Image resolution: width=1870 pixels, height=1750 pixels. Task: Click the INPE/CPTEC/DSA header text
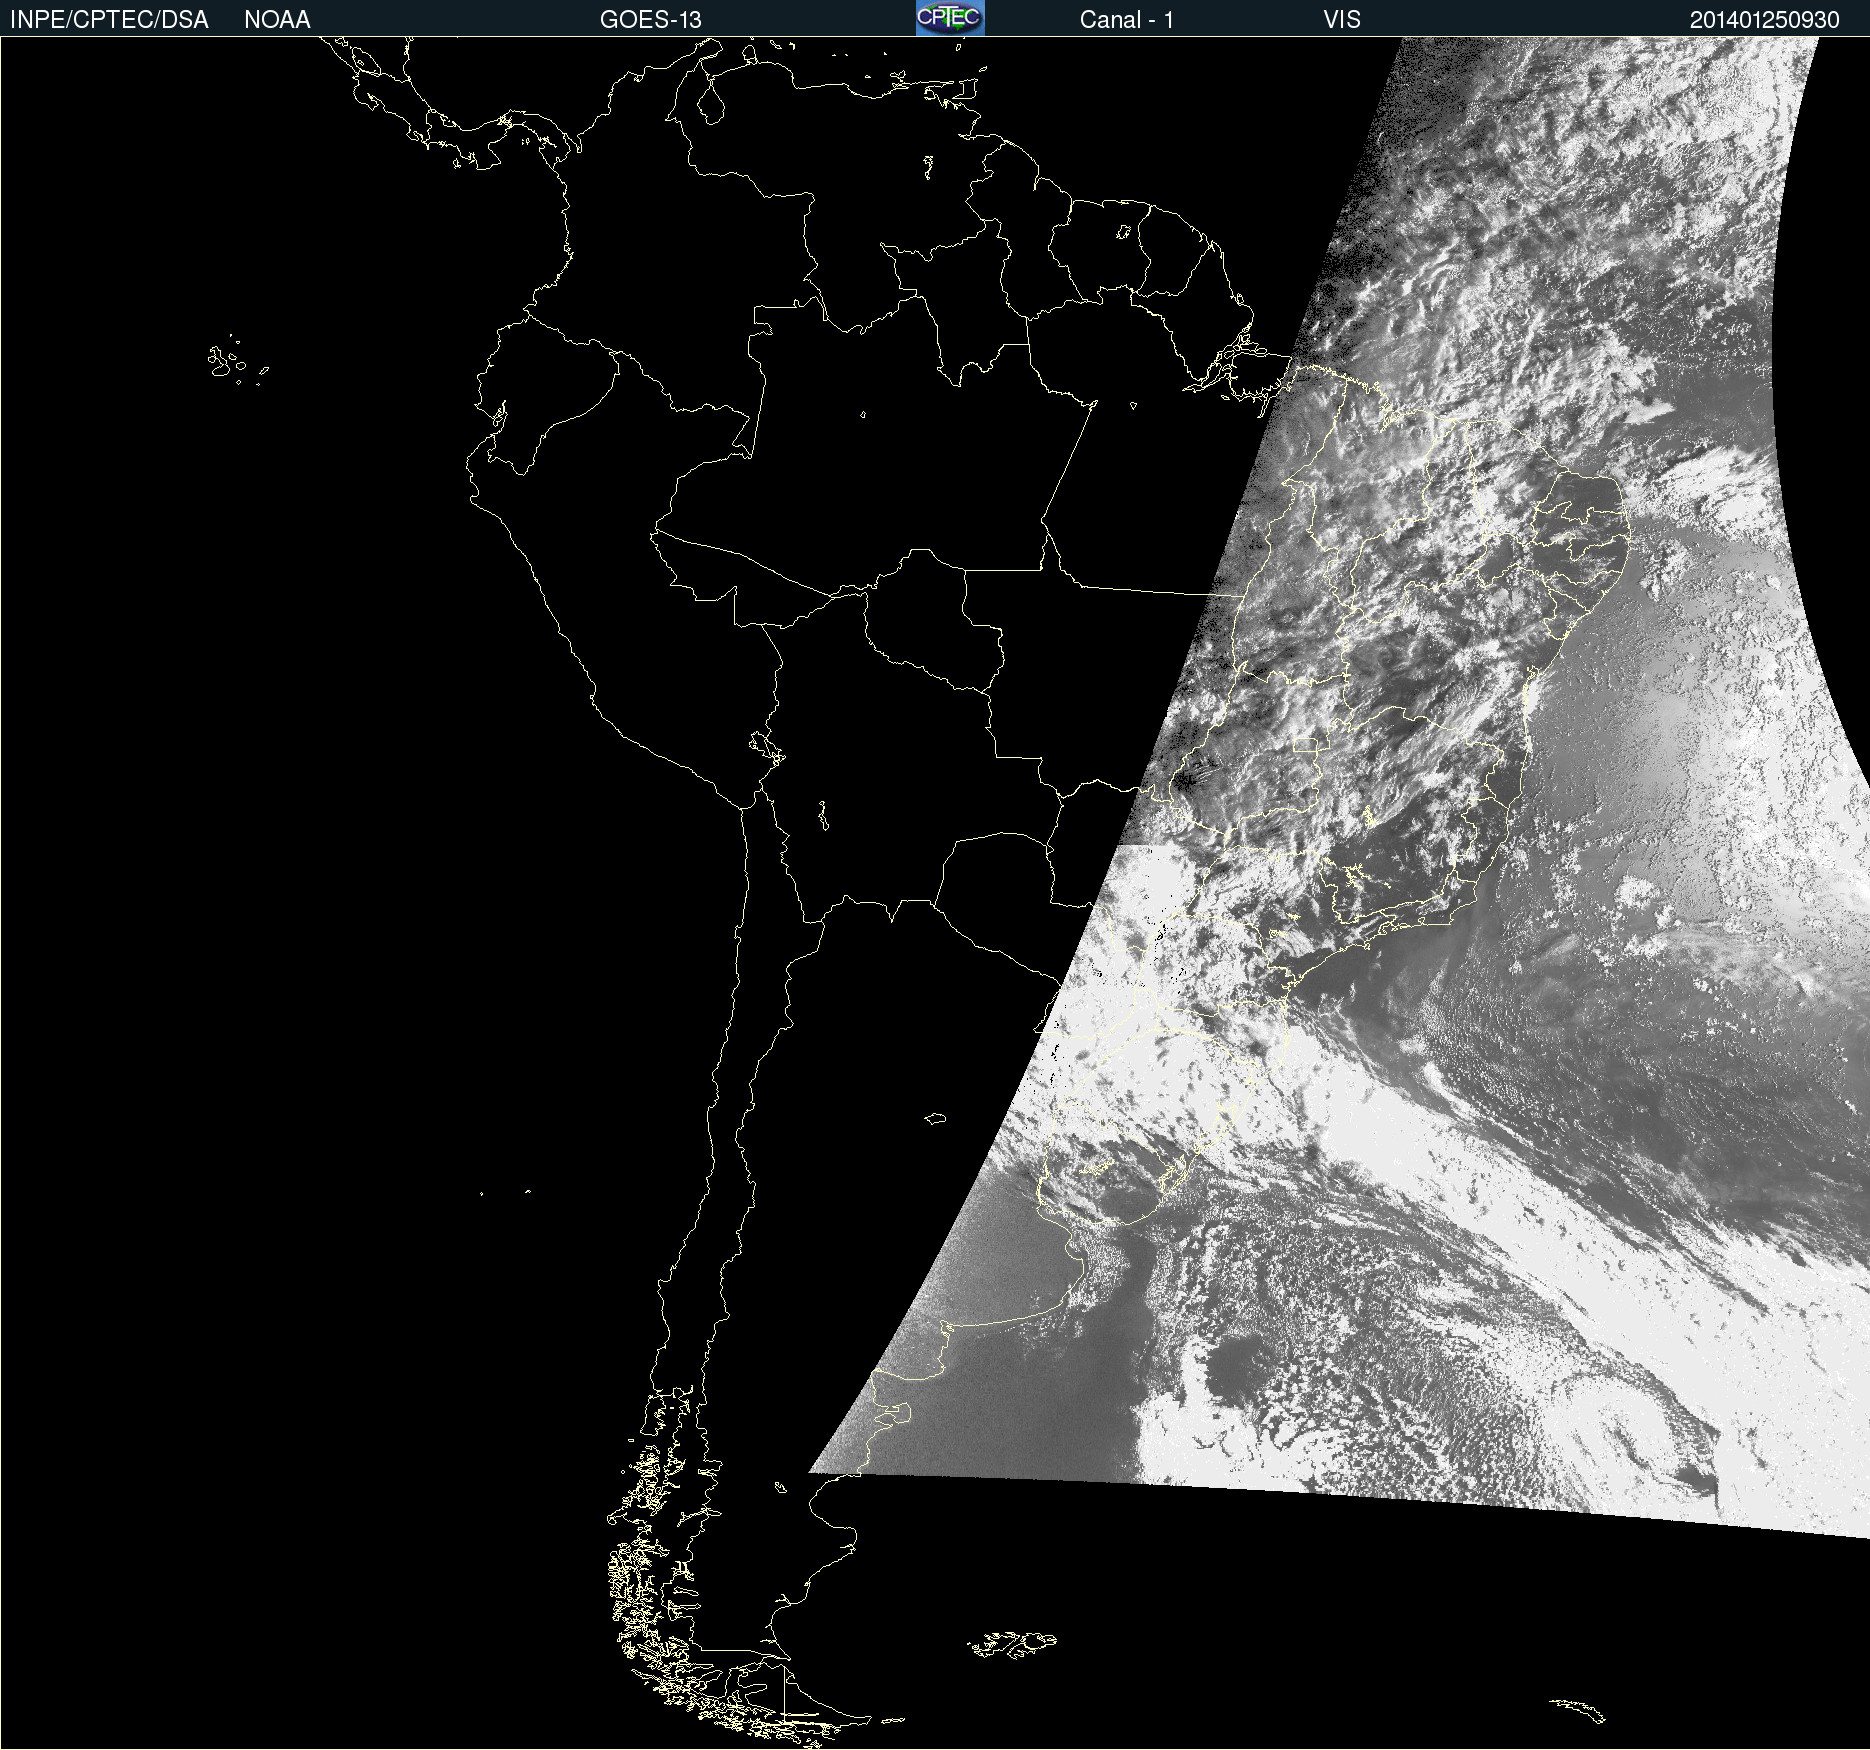tap(109, 20)
